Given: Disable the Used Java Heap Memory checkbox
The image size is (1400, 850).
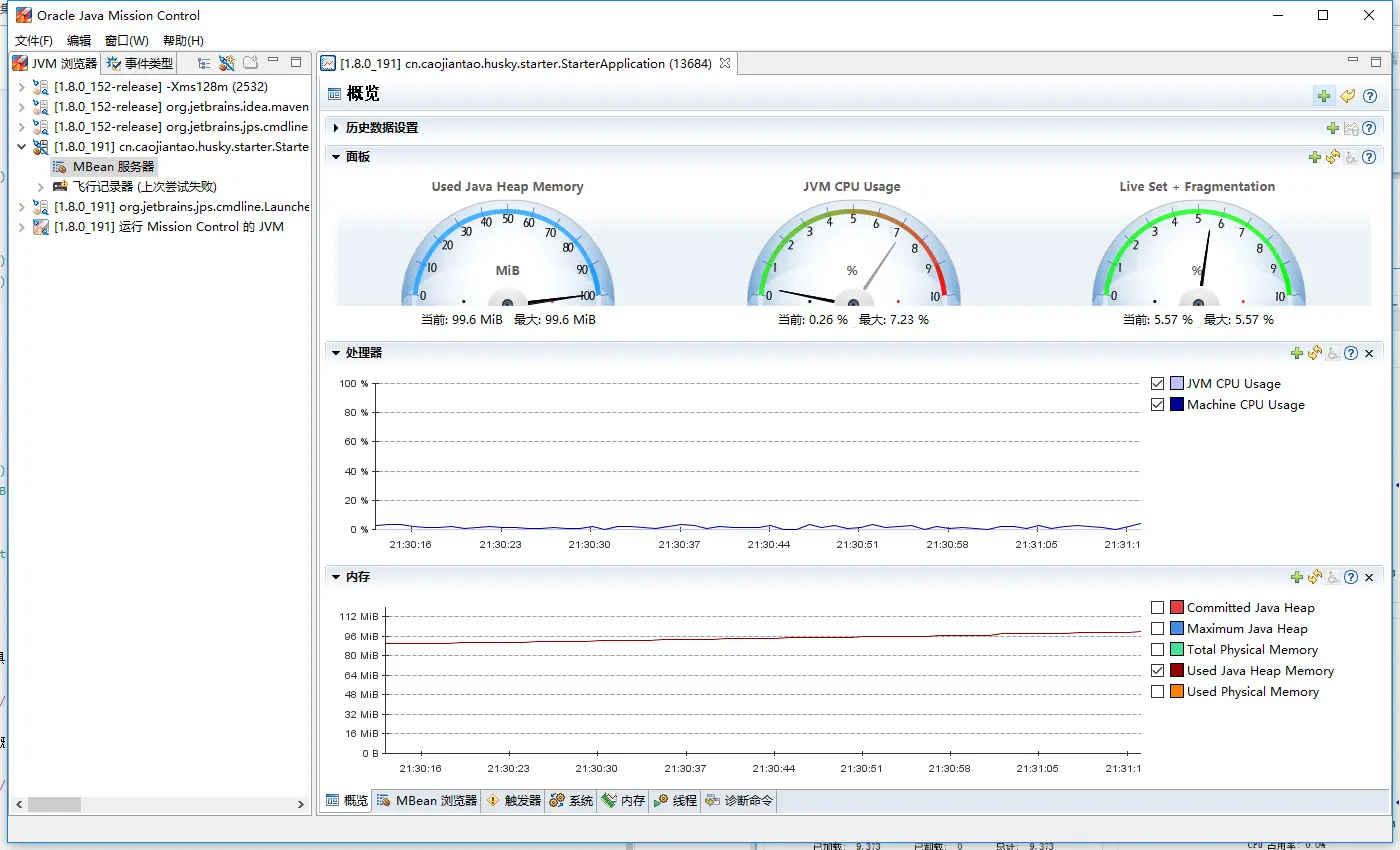Looking at the screenshot, I should pyautogui.click(x=1158, y=671).
